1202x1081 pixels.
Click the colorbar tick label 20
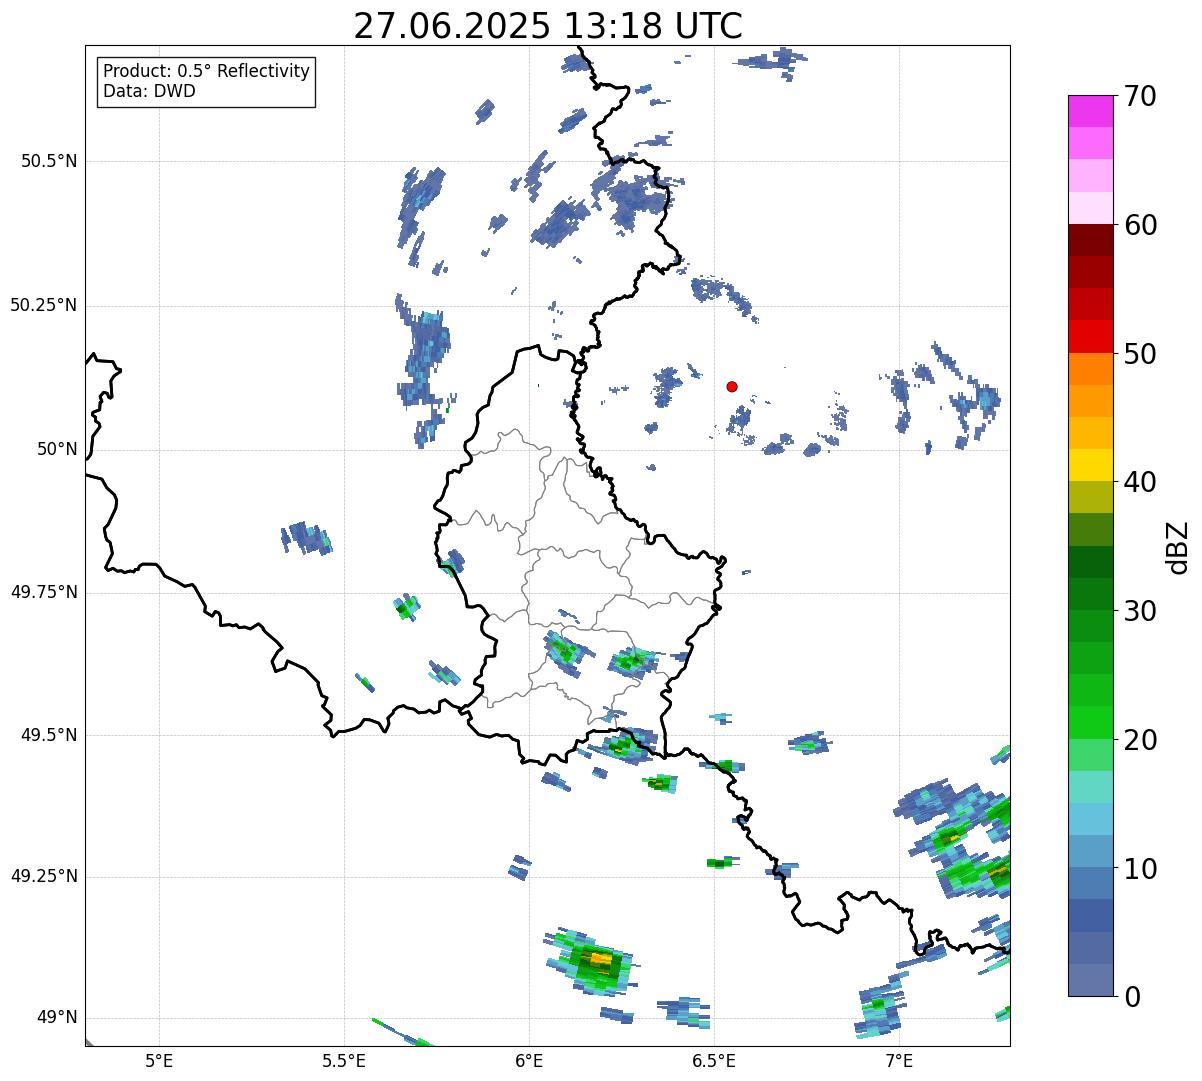click(x=1139, y=740)
